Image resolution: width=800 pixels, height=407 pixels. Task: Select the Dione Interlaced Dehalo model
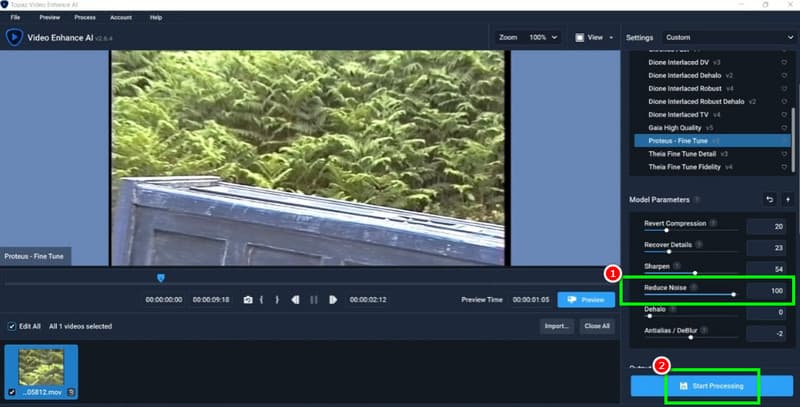coord(711,75)
